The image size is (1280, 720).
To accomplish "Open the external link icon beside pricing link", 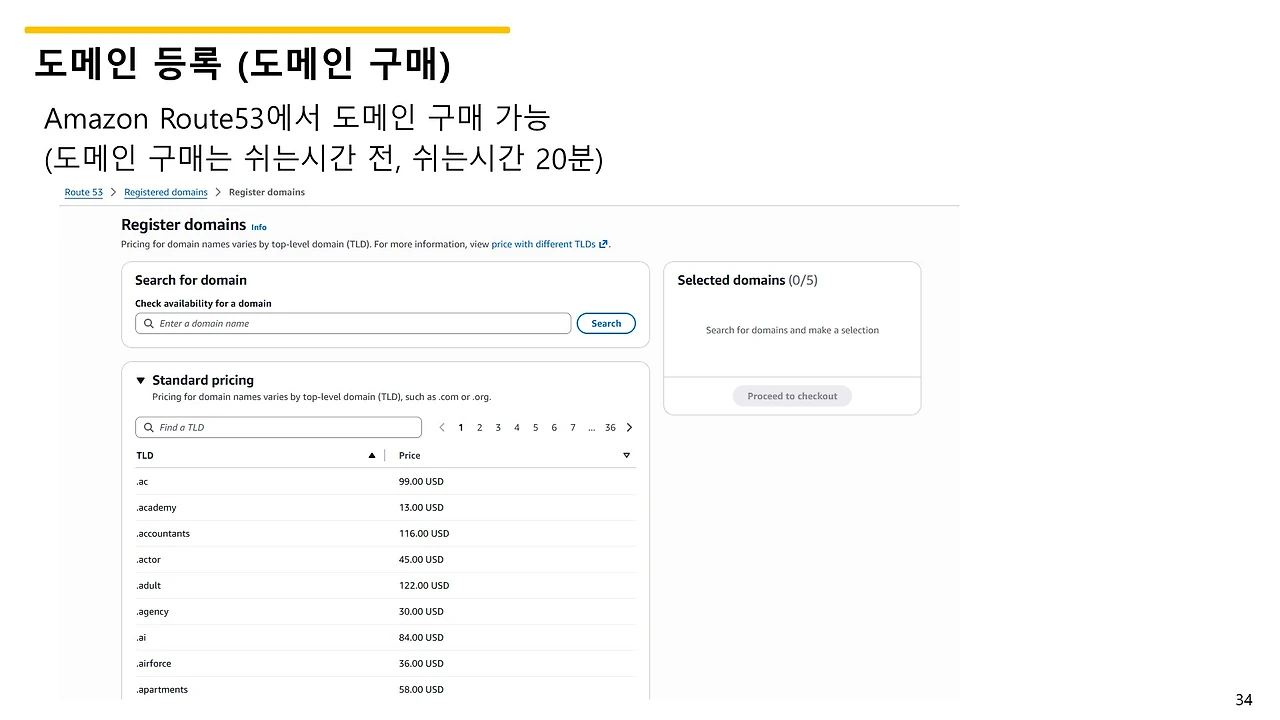I will [x=605, y=243].
